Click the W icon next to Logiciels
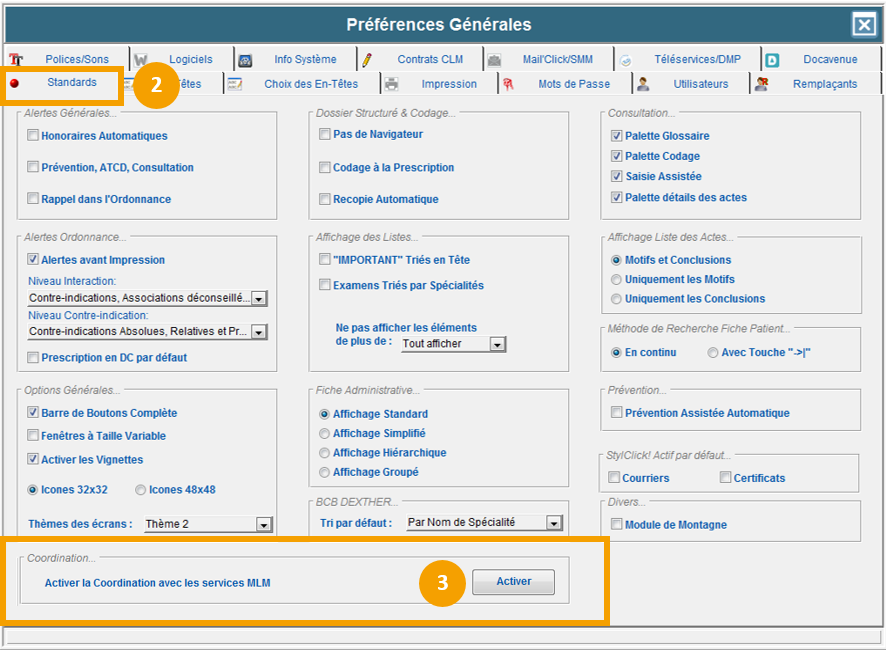Viewport: 886px width, 650px height. [x=141, y=60]
